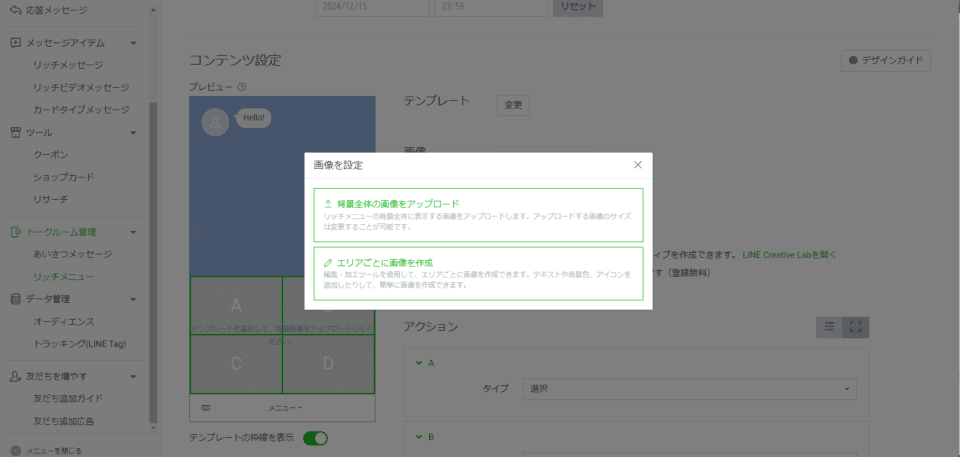The image size is (960, 457).
Task: Select area A in the preview
Action: (236, 306)
